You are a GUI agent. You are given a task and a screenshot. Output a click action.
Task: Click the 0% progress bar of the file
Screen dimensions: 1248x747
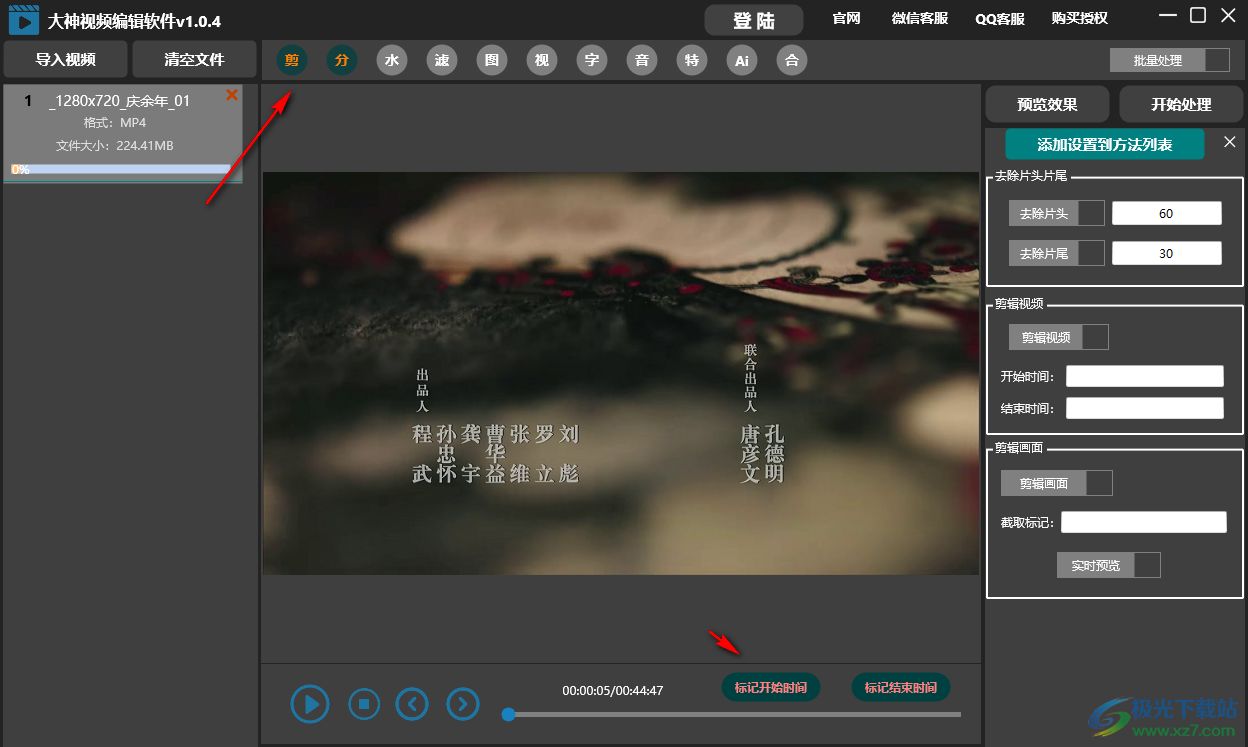click(121, 170)
